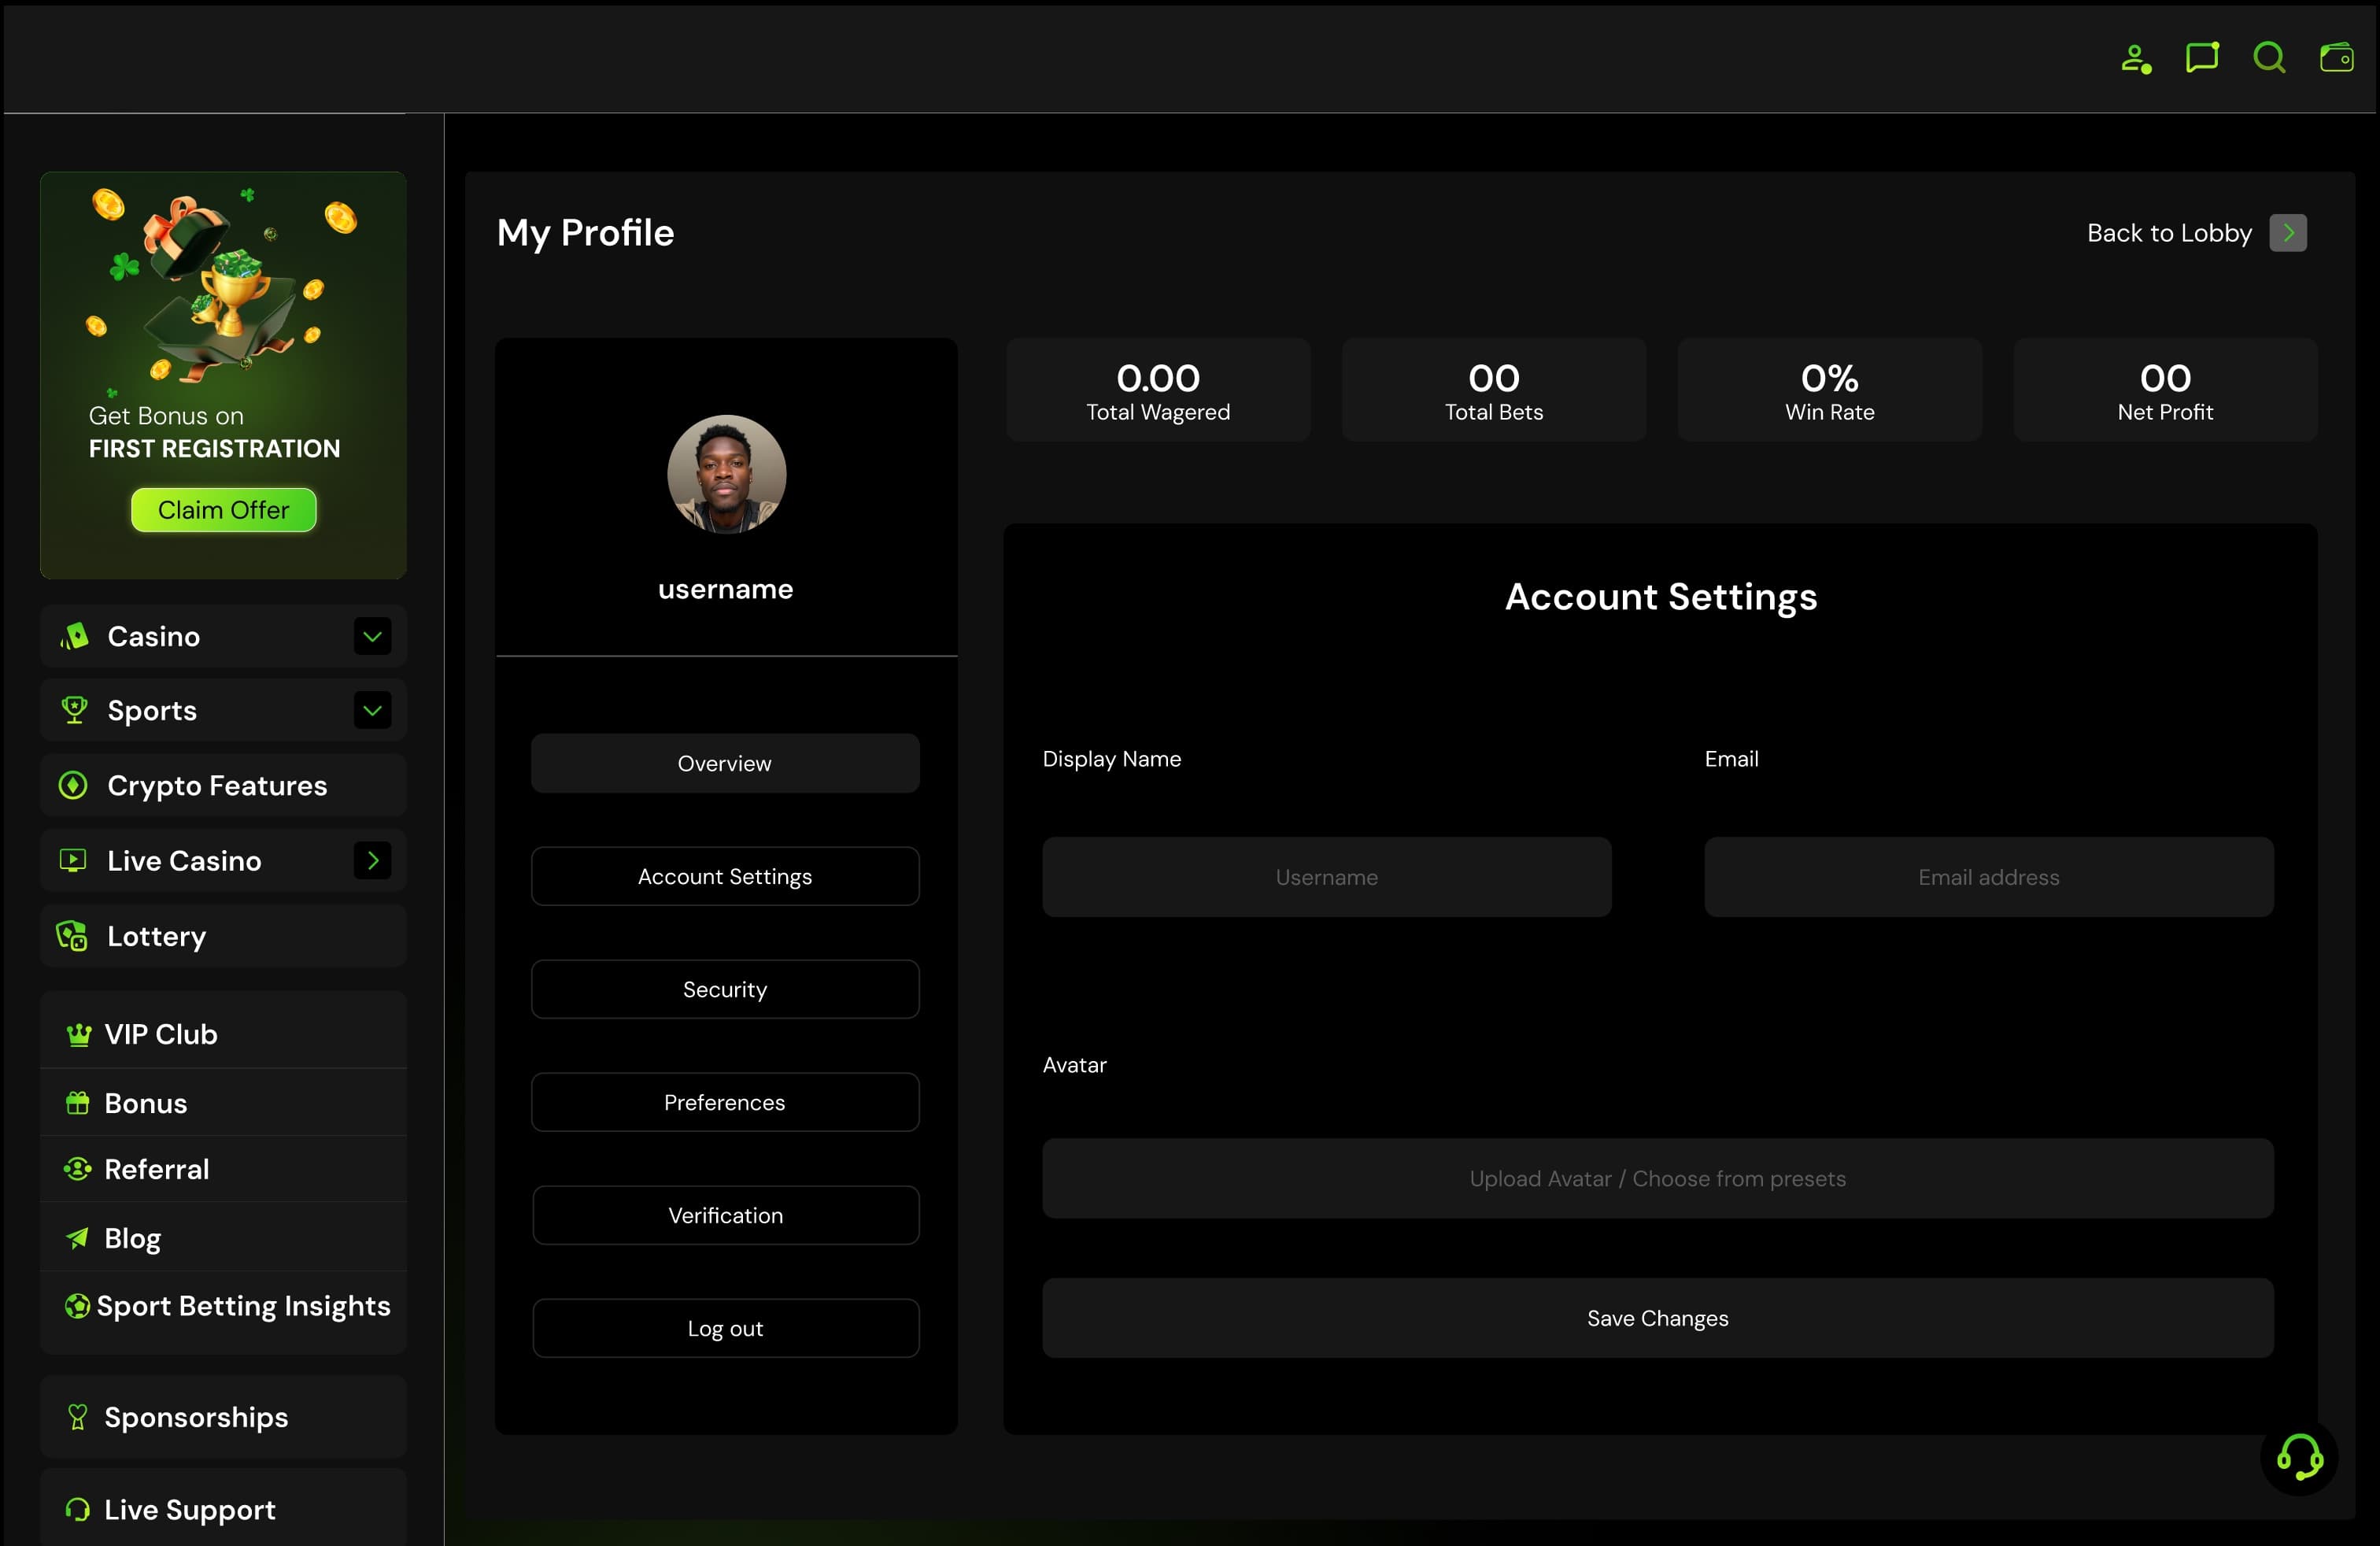Click the Bonus gift icon
Viewport: 2380px width, 1546px height.
point(77,1103)
